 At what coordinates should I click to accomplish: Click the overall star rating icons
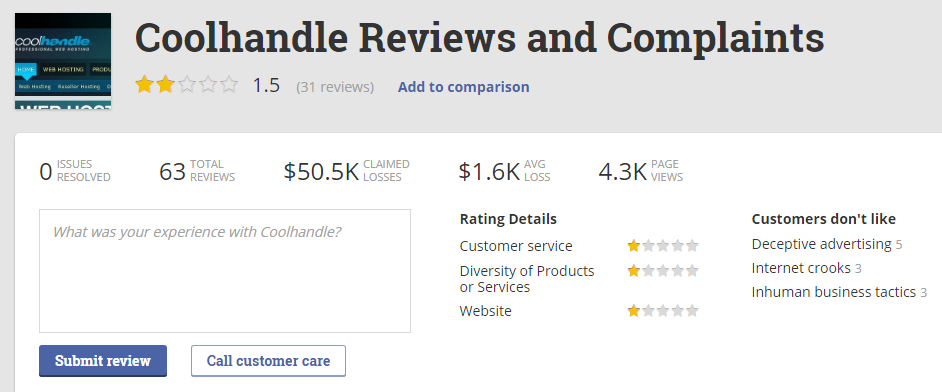pos(187,85)
